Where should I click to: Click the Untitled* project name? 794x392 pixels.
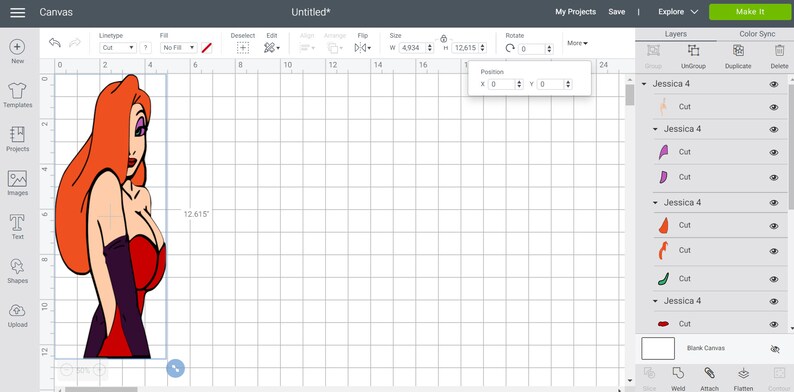pos(311,12)
